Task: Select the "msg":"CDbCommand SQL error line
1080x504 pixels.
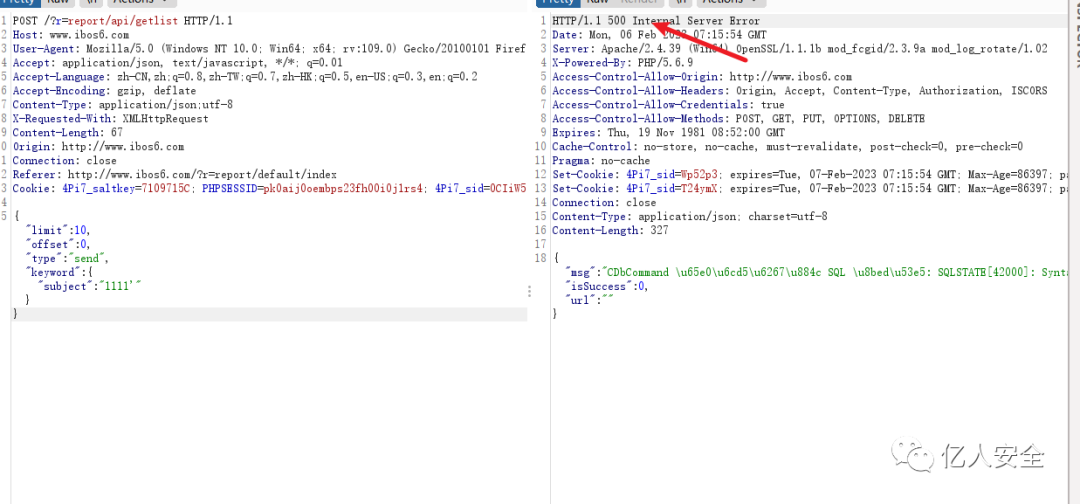Action: coord(816,272)
